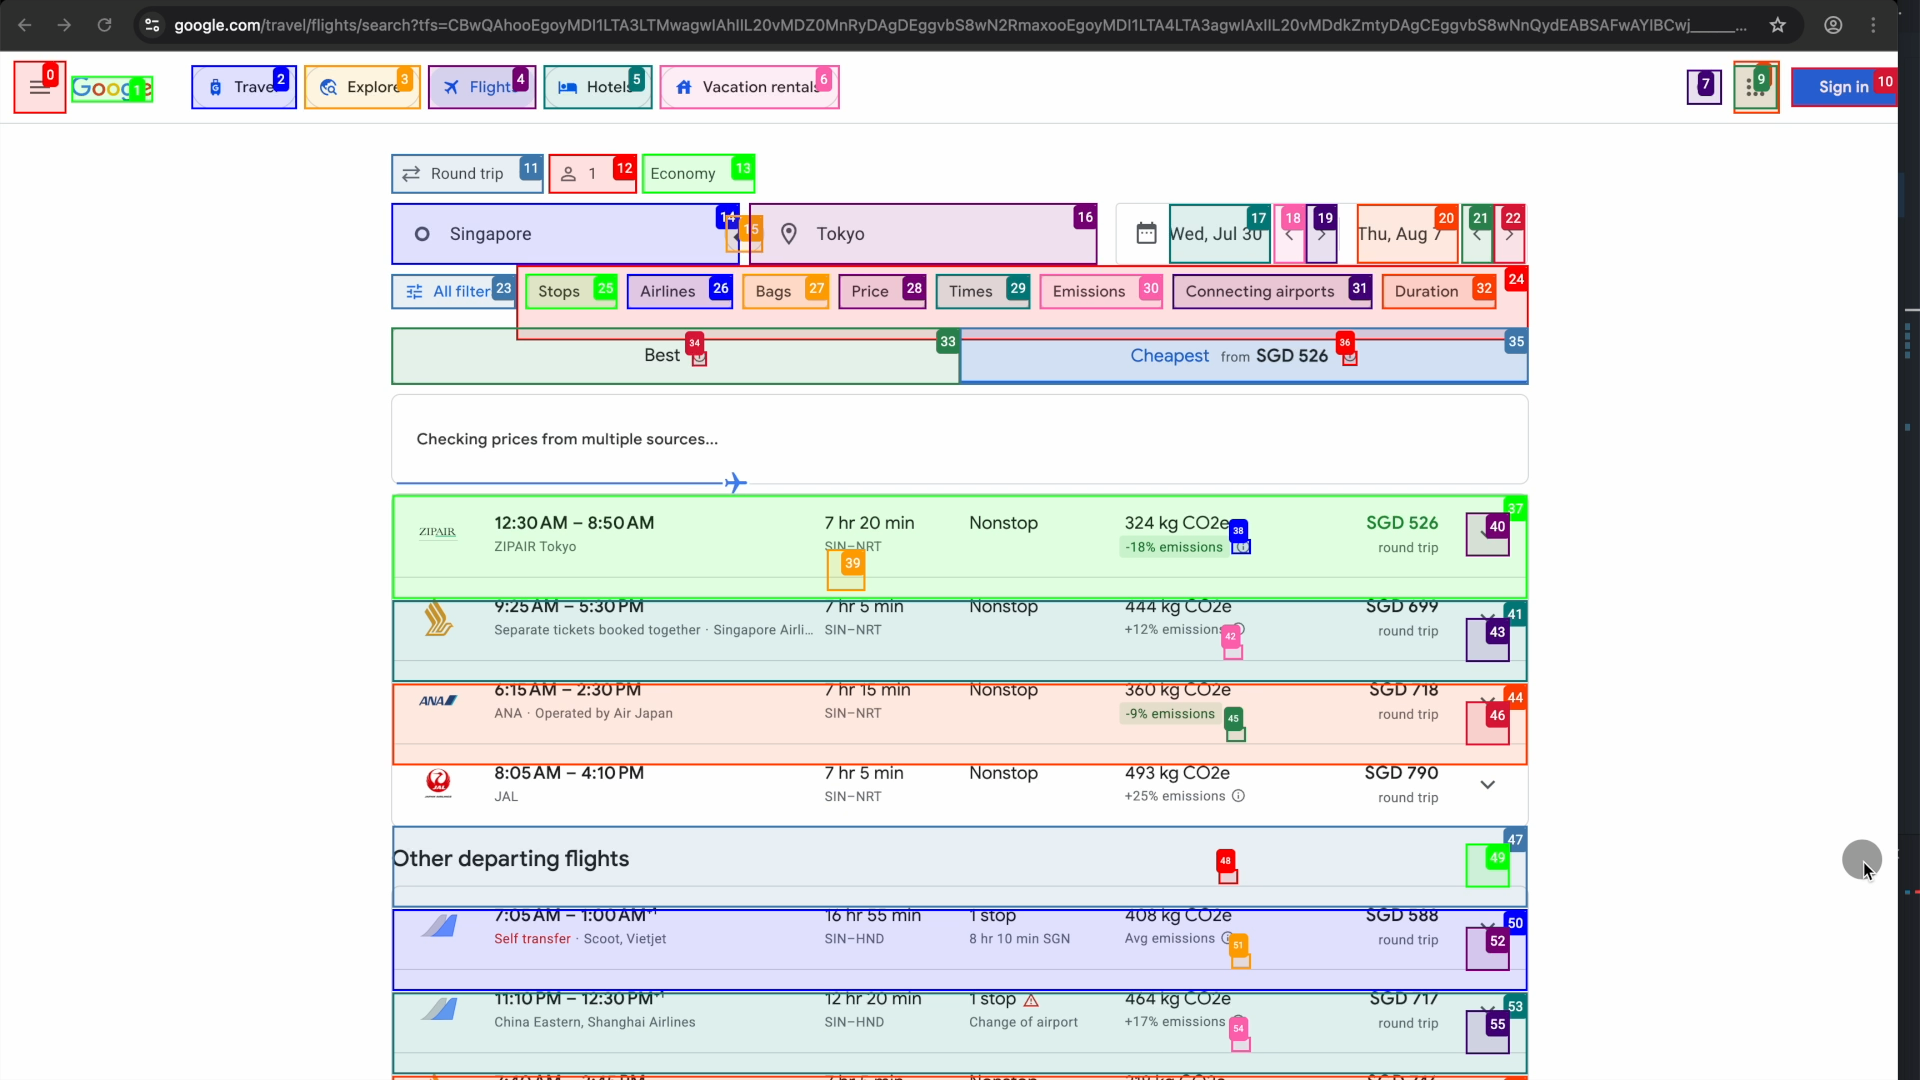The width and height of the screenshot is (1920, 1080).
Task: Open the browser profile icon
Action: 1833,25
